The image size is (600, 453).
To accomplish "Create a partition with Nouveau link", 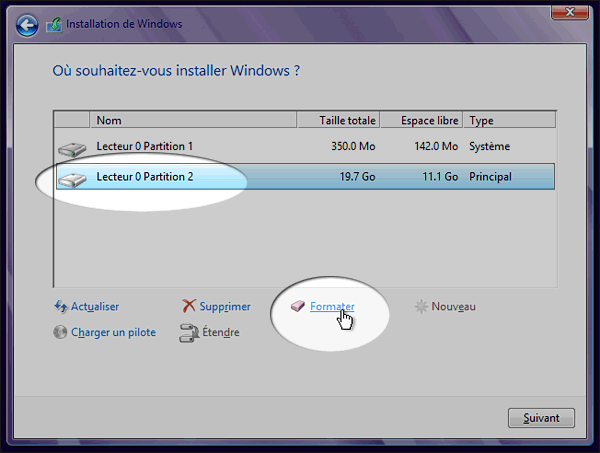I will click(453, 306).
